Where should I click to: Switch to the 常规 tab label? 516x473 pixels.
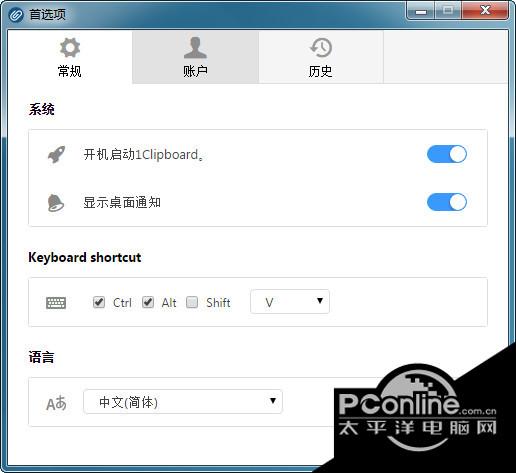(70, 71)
